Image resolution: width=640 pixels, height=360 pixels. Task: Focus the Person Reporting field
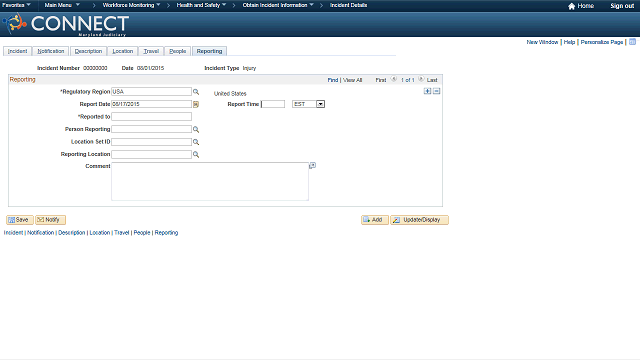[x=151, y=129]
